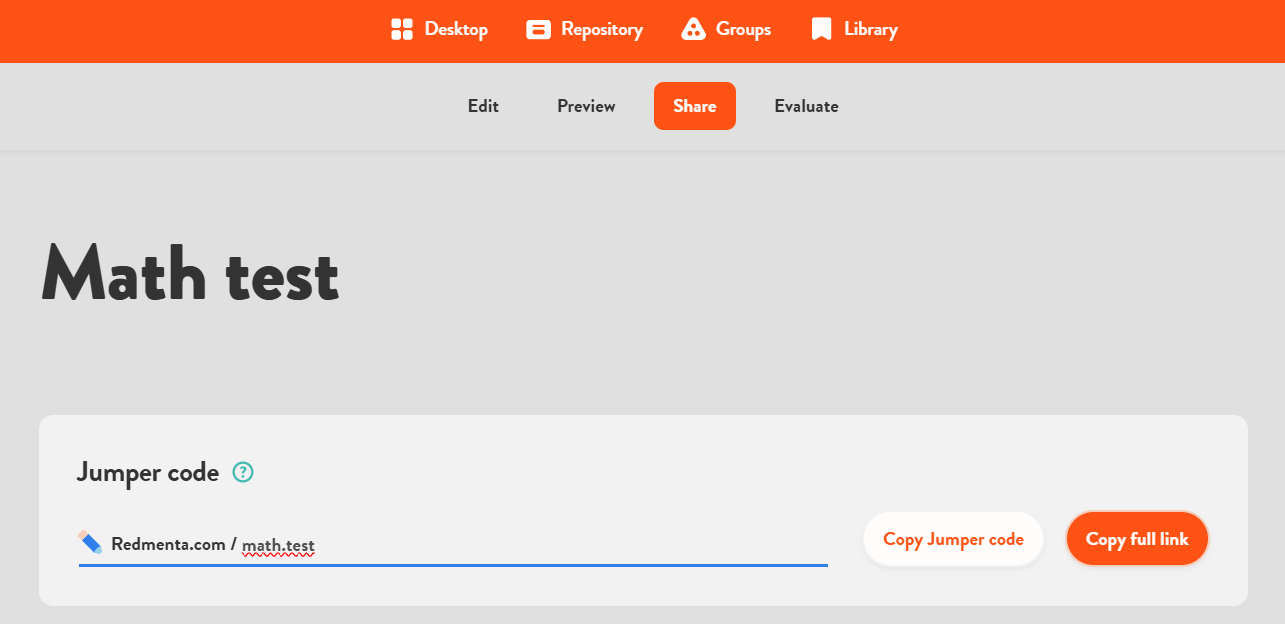Screen dimensions: 1285x624
Task: Select the Share tab
Action: point(695,106)
